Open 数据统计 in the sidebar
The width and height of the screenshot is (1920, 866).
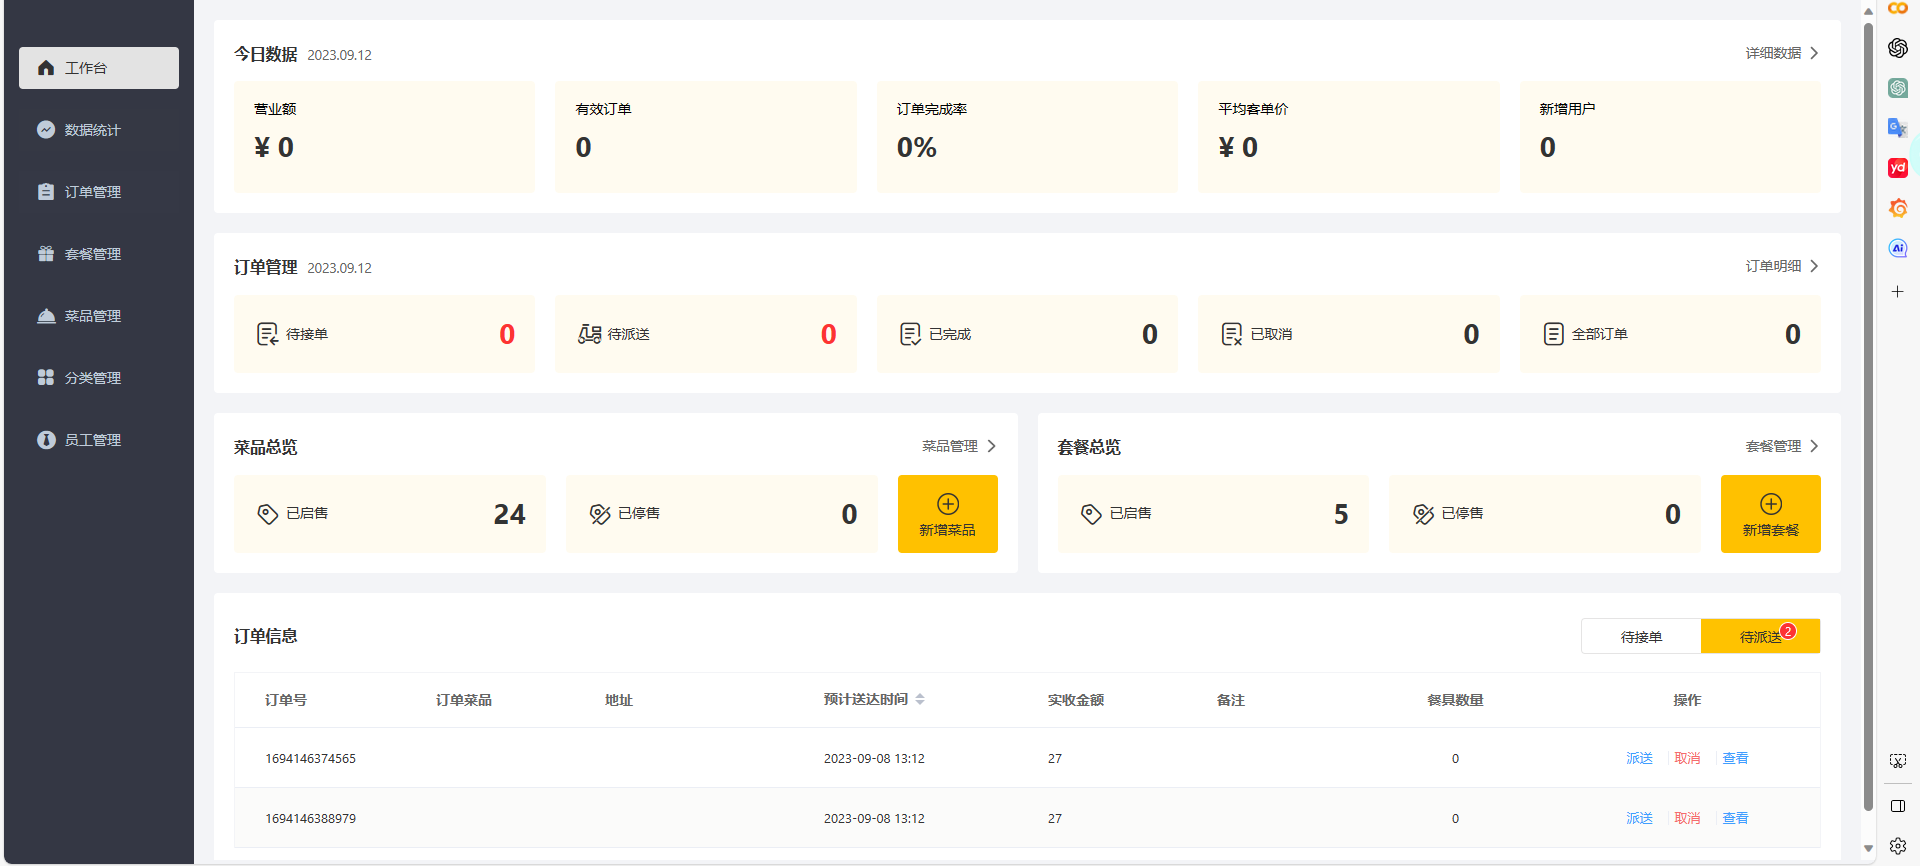click(x=92, y=130)
